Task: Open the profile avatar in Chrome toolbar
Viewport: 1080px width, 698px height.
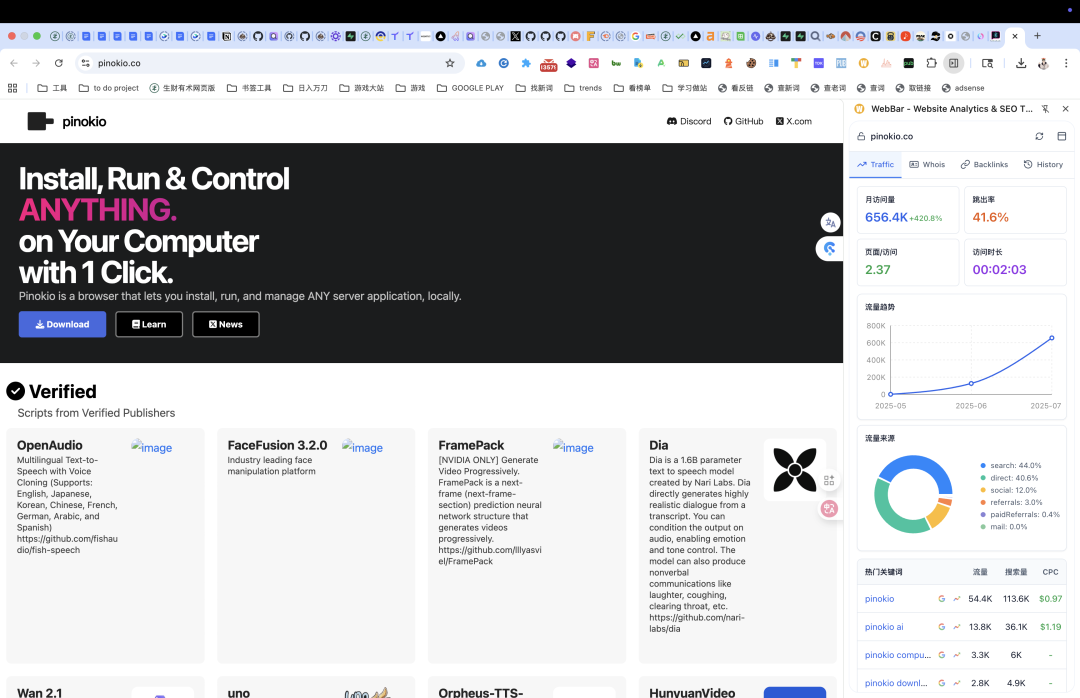Action: tap(1043, 63)
